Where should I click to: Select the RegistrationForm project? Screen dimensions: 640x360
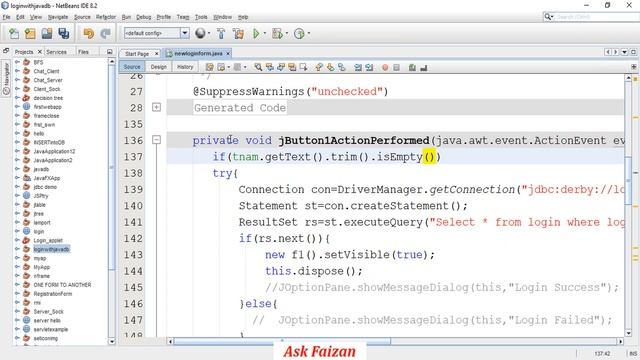[x=52, y=294]
